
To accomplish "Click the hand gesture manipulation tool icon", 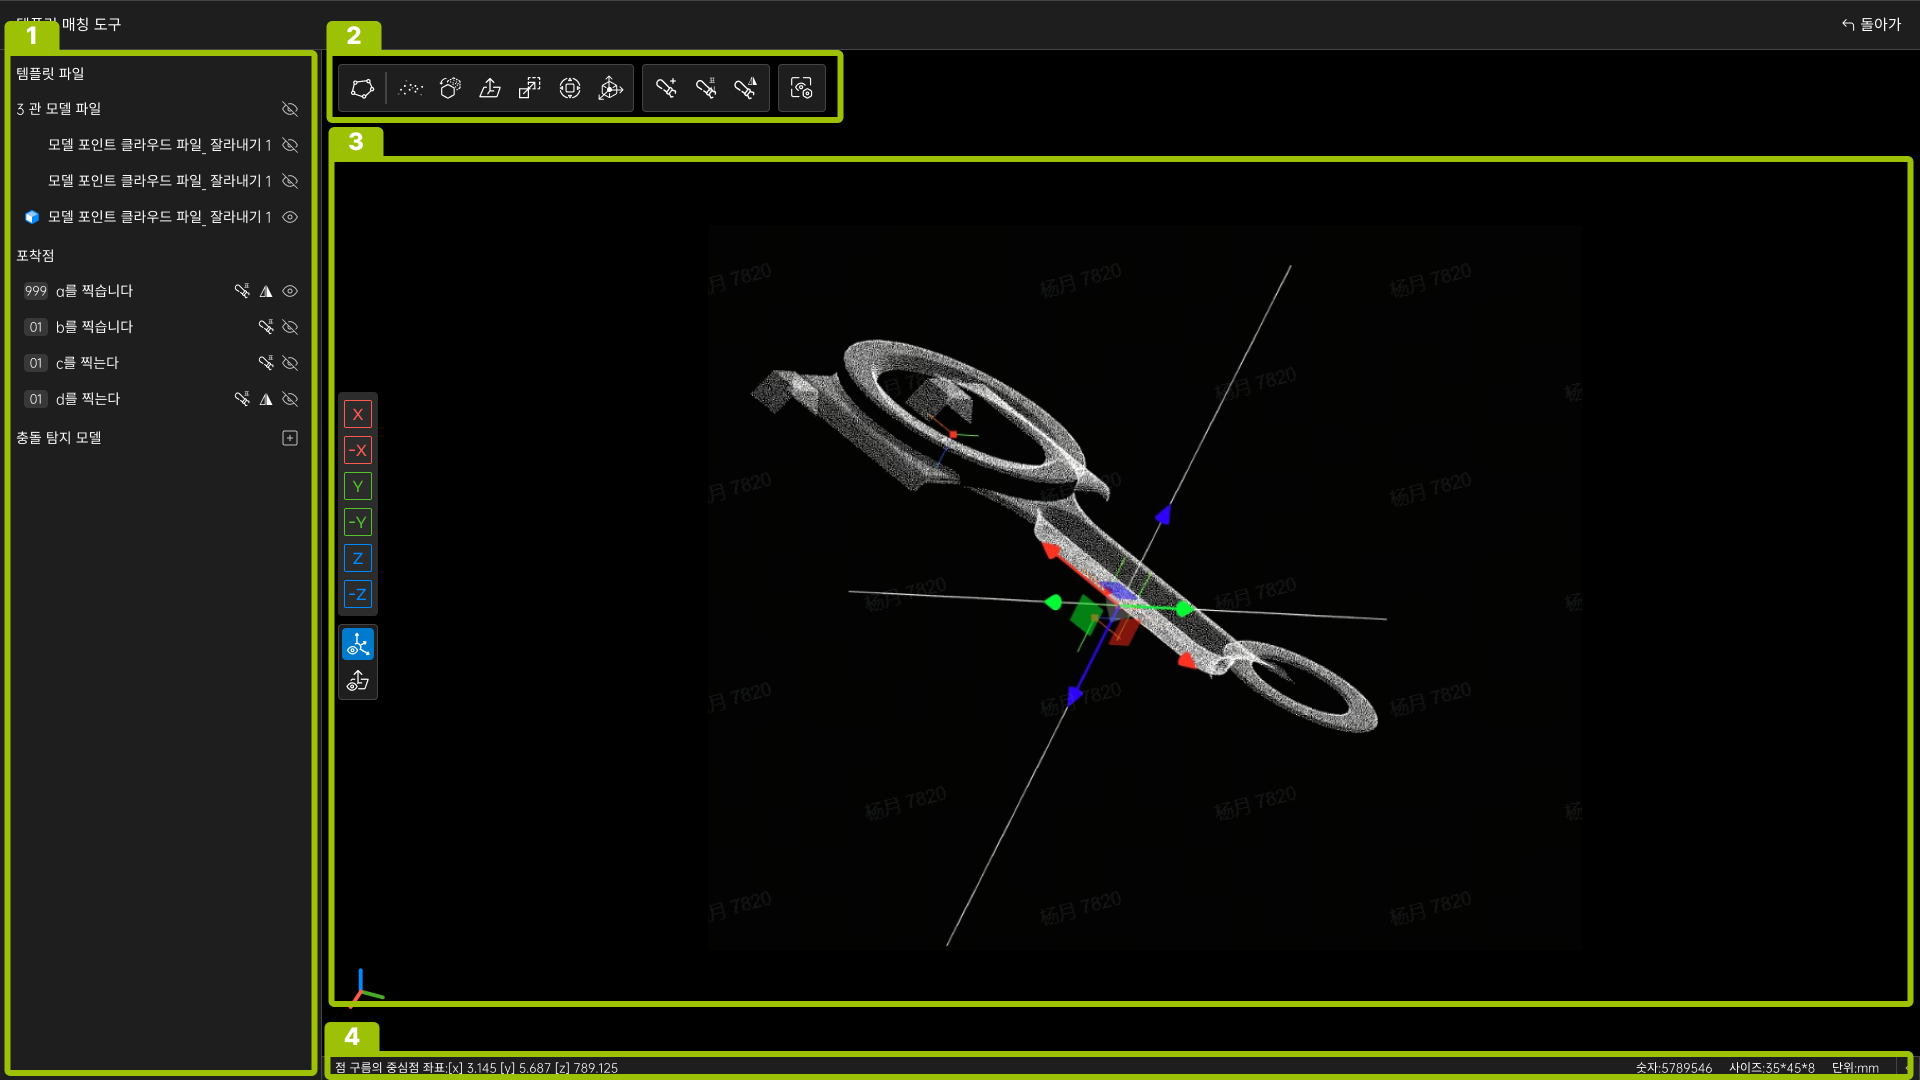I will (x=358, y=681).
